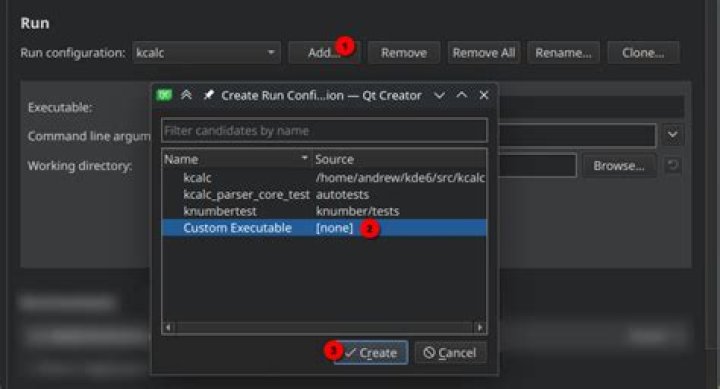Pin the Create Run Configuration dialog
Image resolution: width=720 pixels, height=389 pixels.
click(x=208, y=95)
